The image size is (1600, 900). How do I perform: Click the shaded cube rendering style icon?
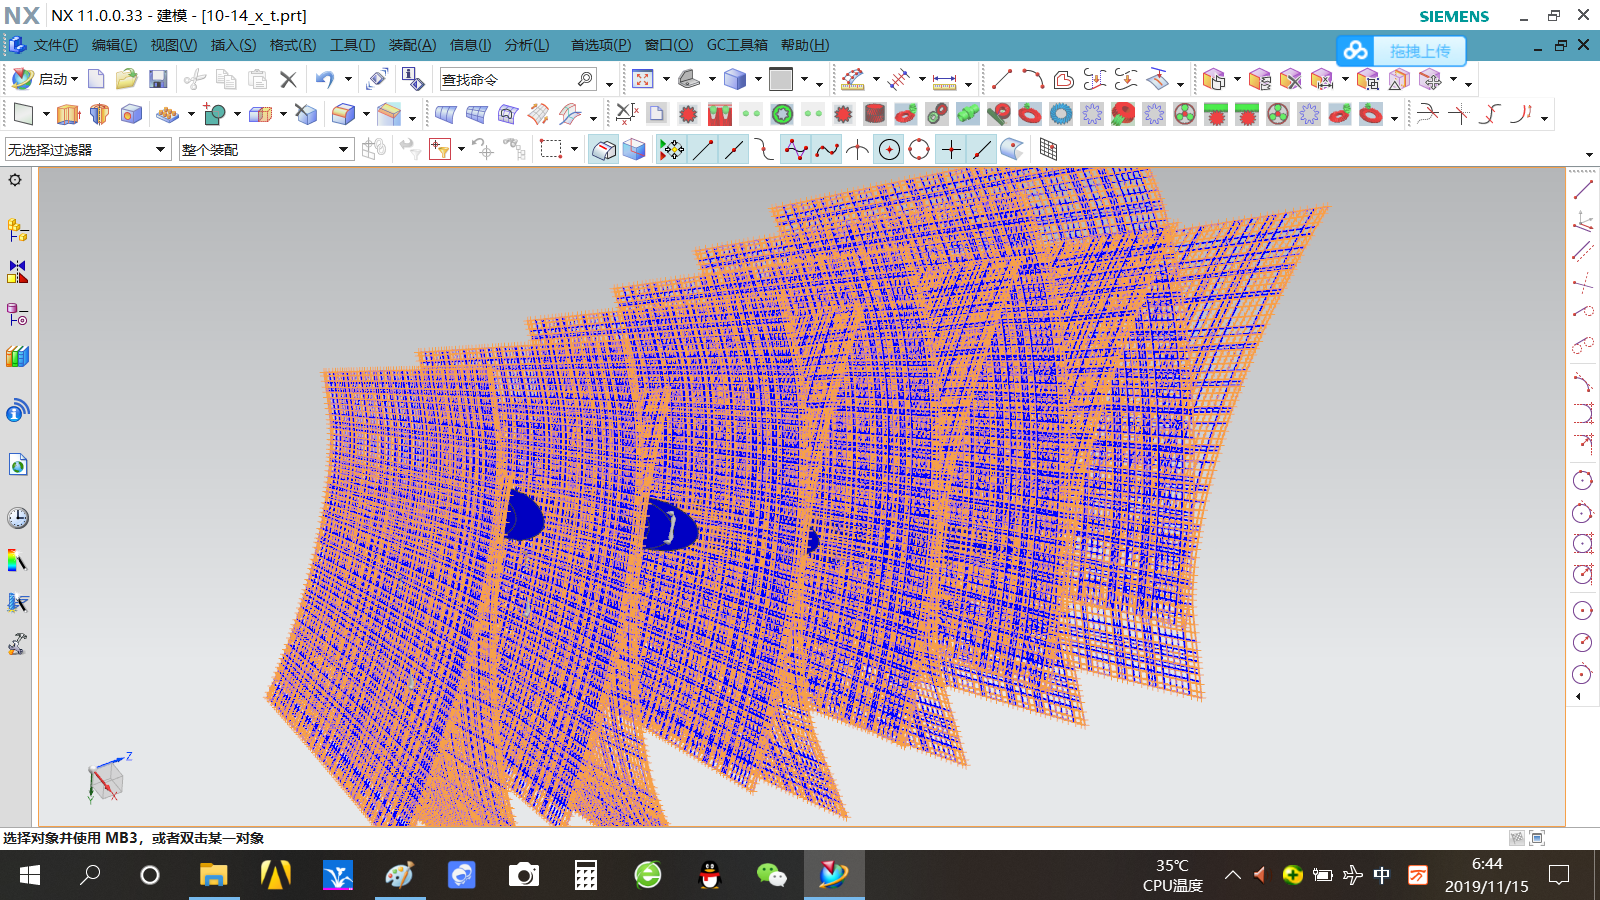tap(735, 79)
